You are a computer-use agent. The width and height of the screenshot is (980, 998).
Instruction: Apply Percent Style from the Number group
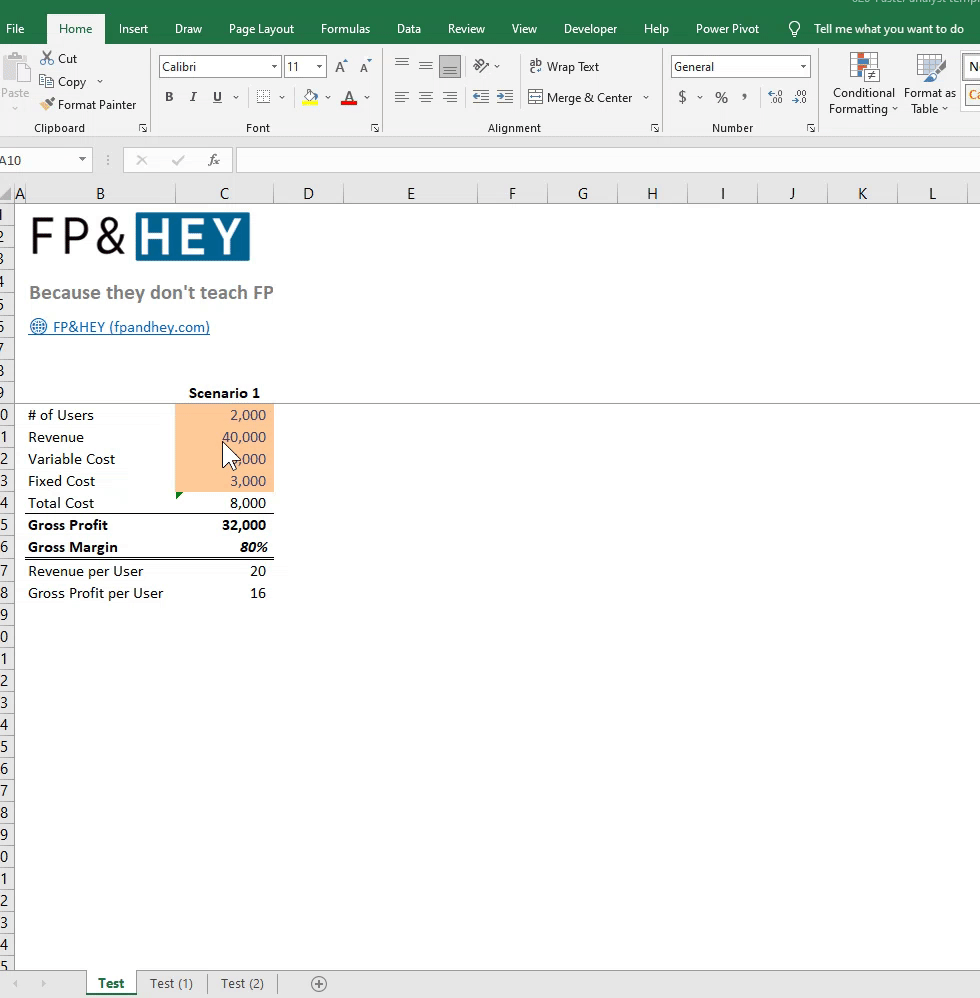pos(720,98)
